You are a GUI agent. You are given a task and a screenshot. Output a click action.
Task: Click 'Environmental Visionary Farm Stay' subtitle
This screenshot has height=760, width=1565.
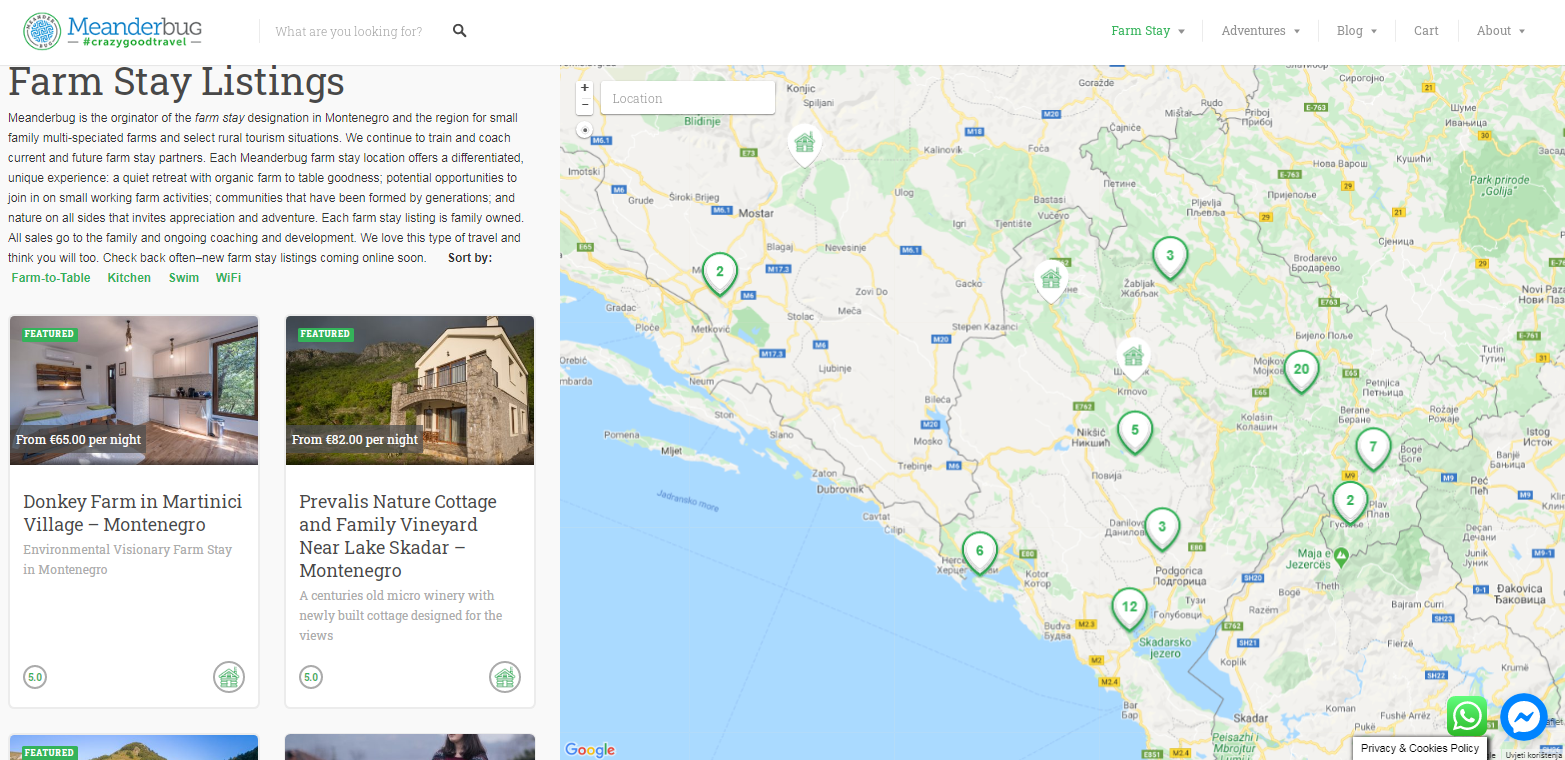[128, 560]
